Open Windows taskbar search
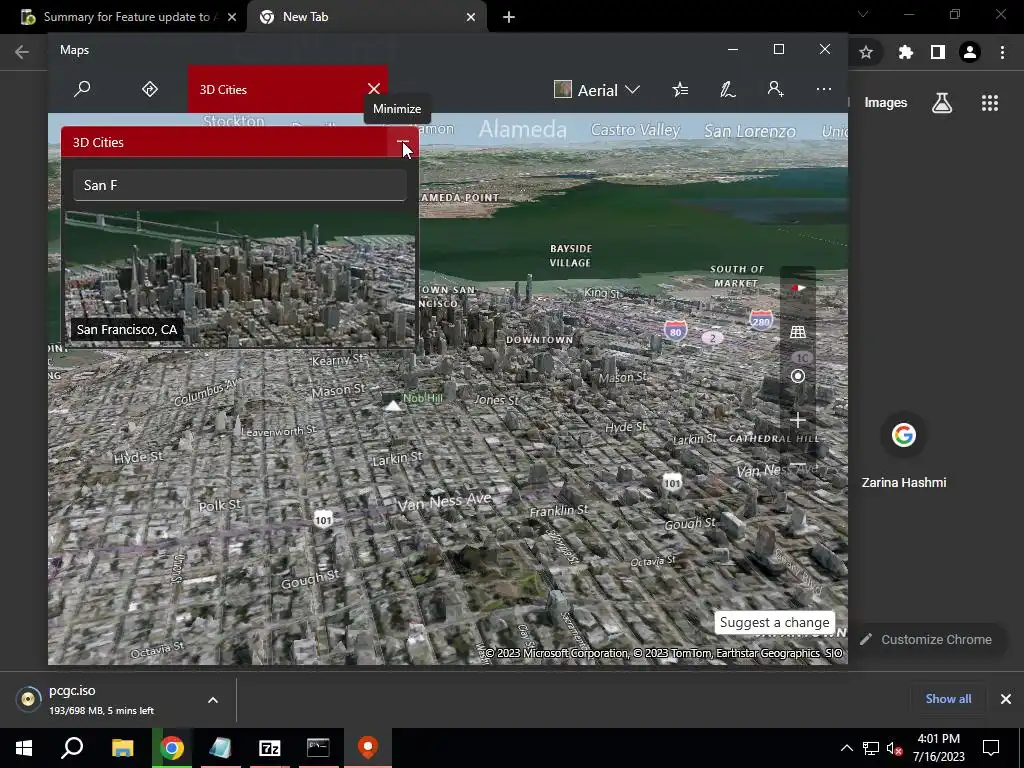Image resolution: width=1024 pixels, height=768 pixels. point(72,748)
